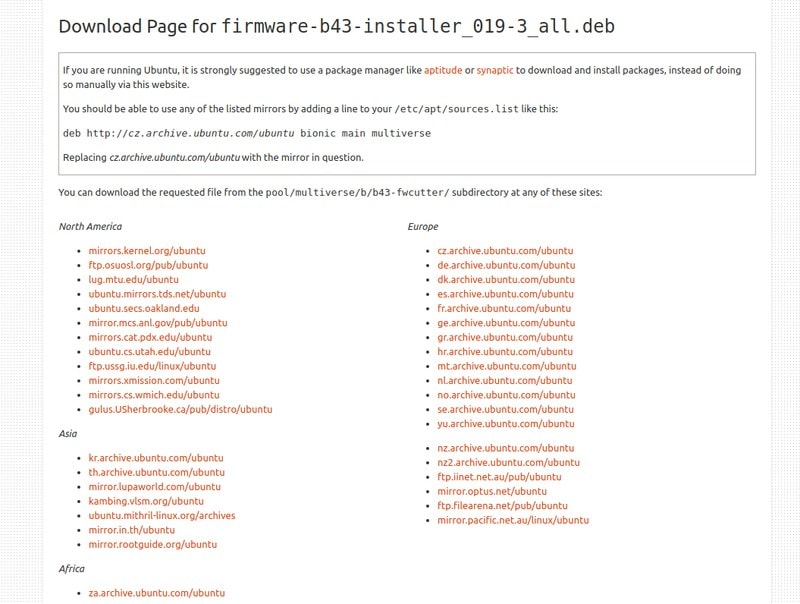
Task: Click mirror.mcs.anl.gov/pub/ubuntu link
Action: click(158, 323)
